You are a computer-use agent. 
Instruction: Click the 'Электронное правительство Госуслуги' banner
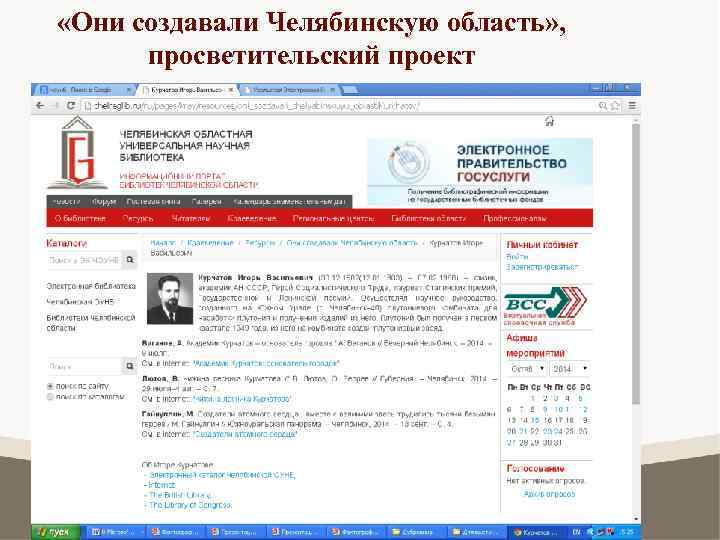[x=480, y=172]
